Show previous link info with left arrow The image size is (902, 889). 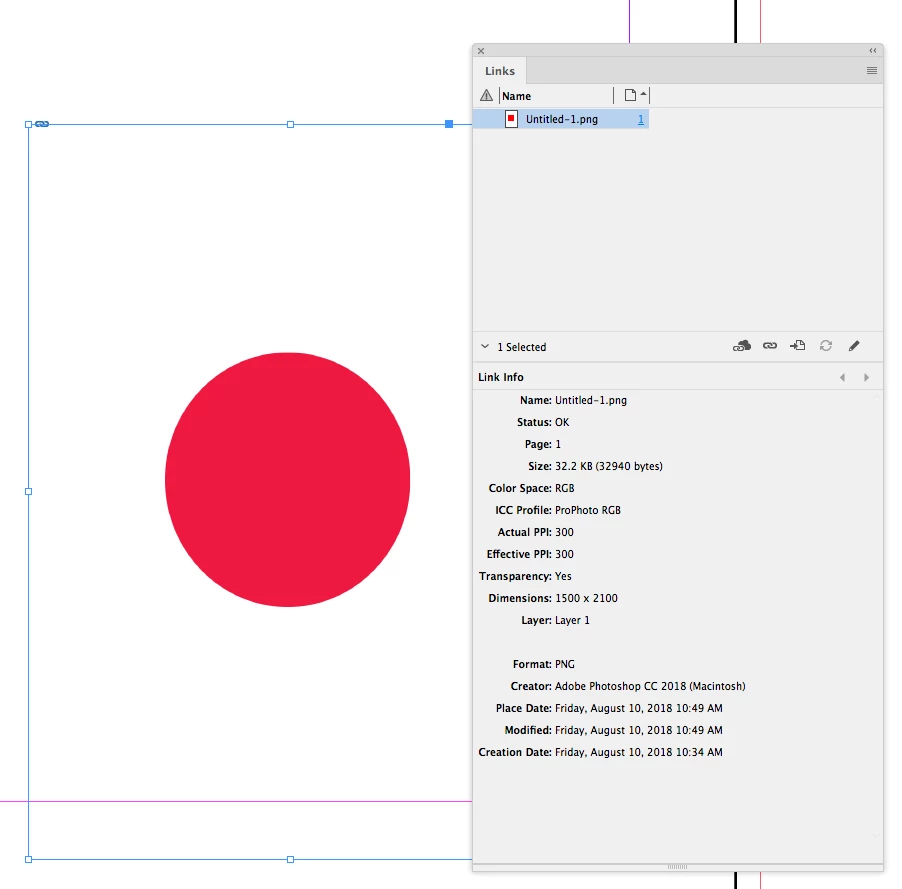tap(842, 377)
